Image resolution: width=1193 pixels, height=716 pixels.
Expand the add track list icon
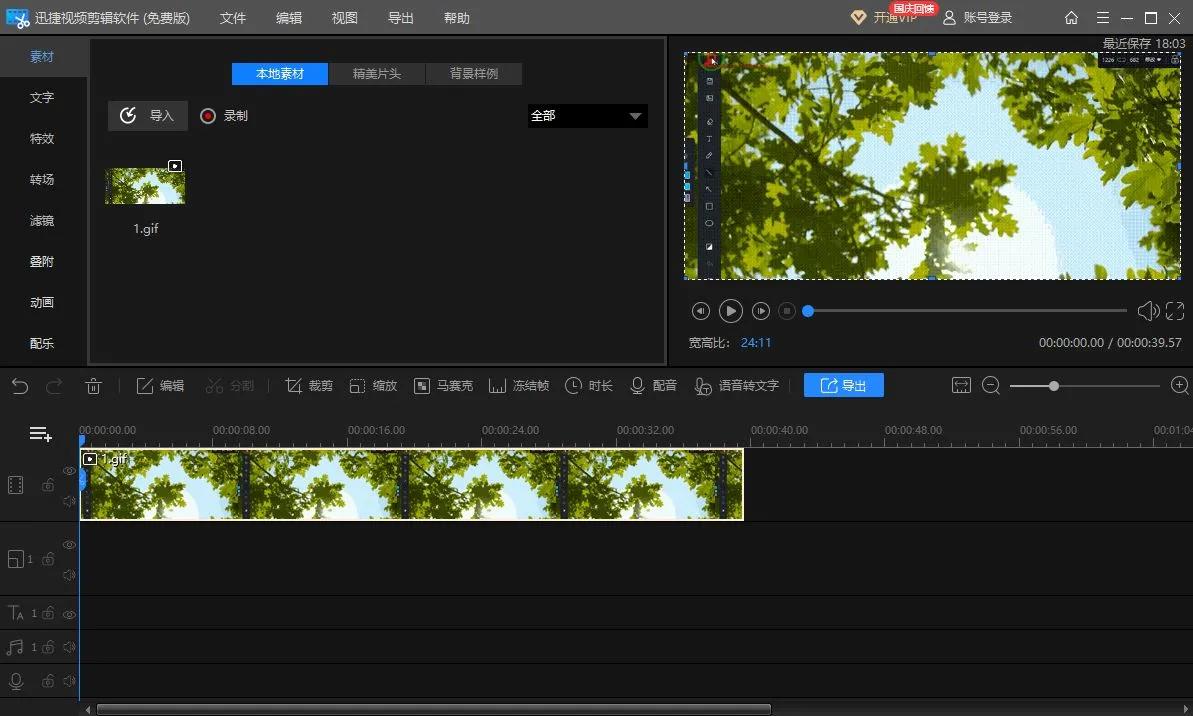[x=40, y=434]
